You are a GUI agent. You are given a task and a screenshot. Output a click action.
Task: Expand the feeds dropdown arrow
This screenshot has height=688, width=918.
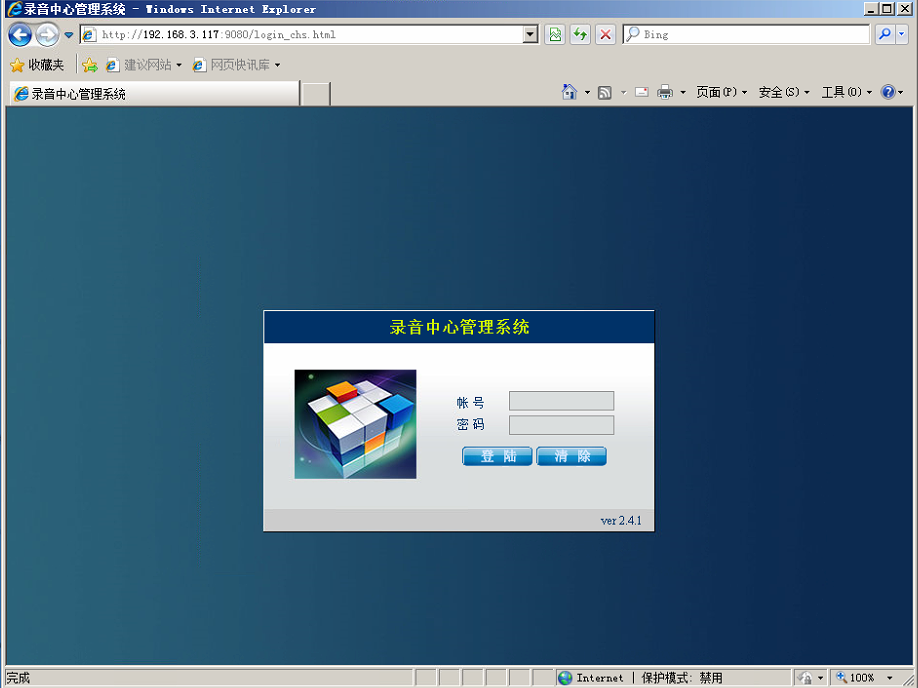click(623, 93)
